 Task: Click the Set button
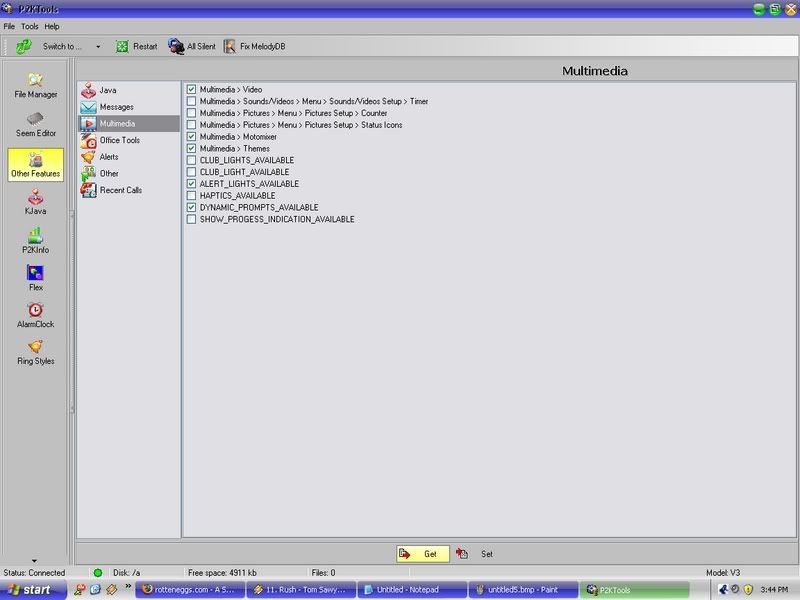[x=475, y=554]
